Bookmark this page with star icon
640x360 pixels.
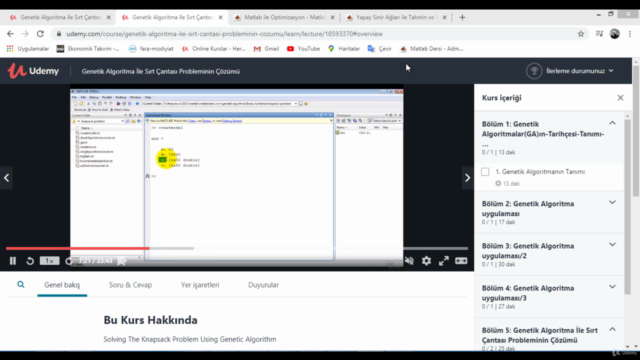point(581,34)
